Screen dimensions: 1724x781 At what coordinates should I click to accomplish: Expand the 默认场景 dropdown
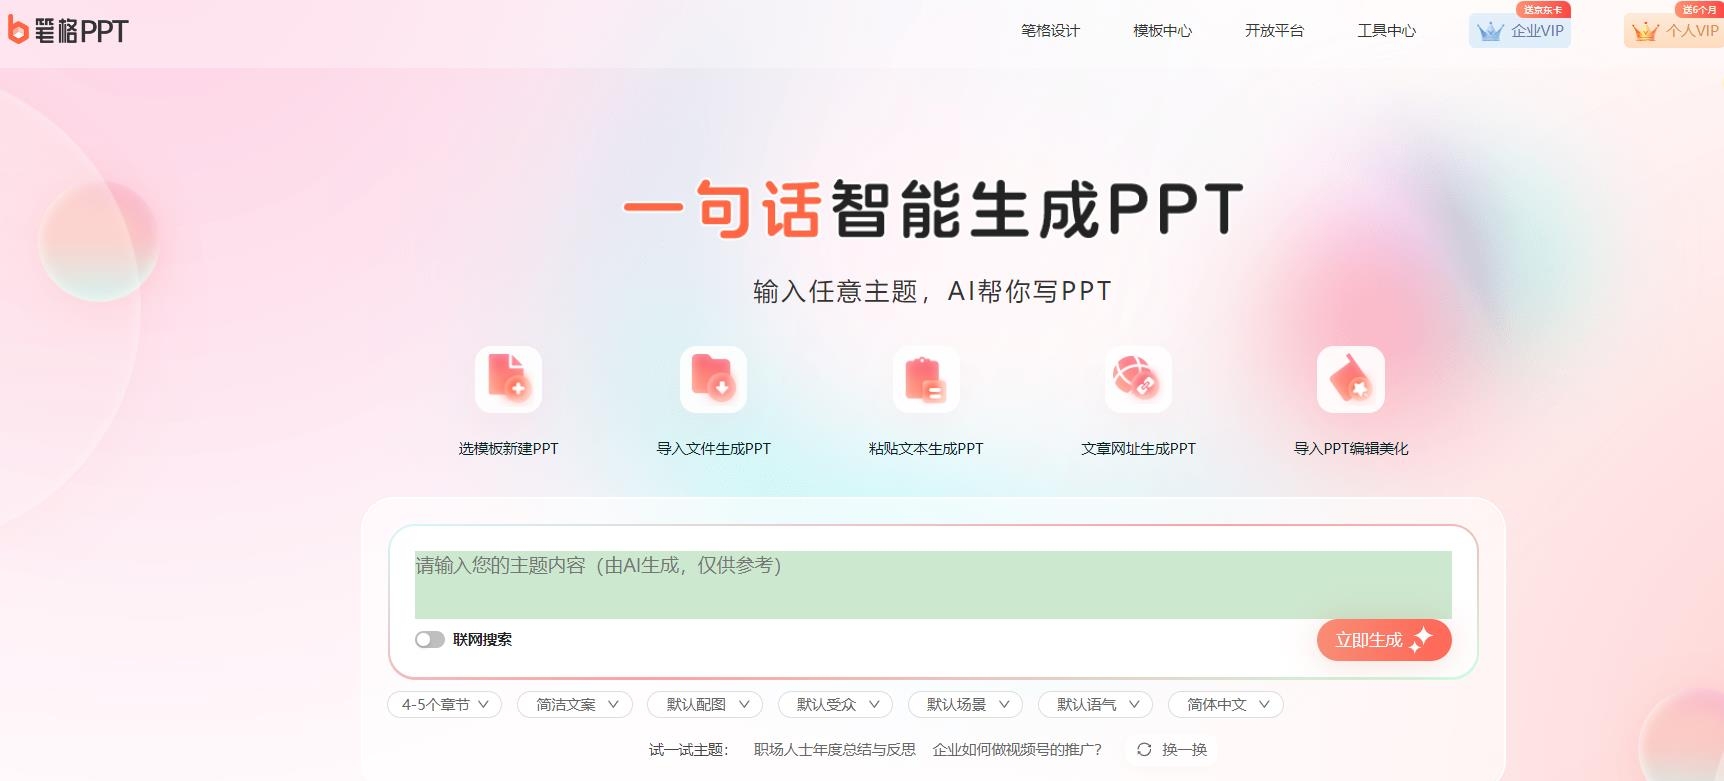(x=965, y=704)
